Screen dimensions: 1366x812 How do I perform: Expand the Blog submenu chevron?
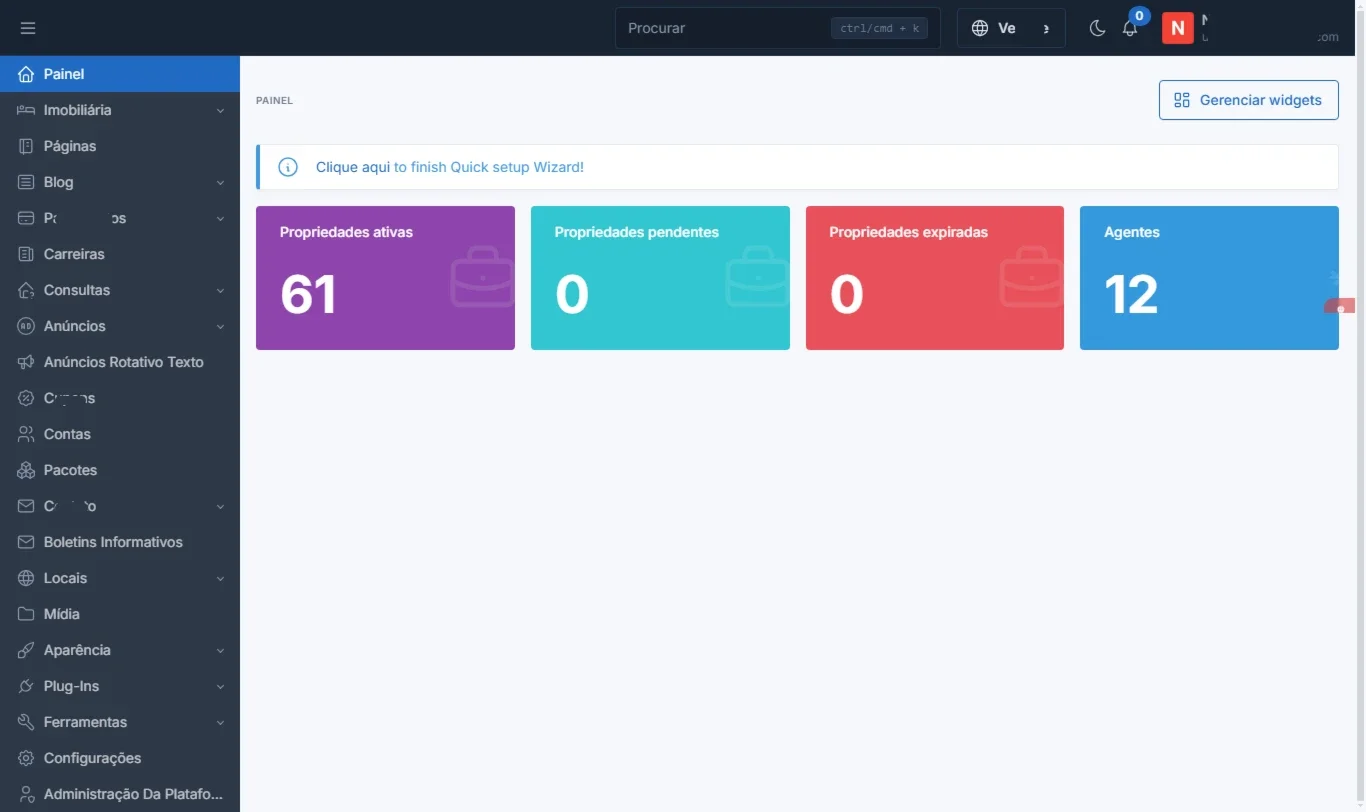(x=220, y=182)
